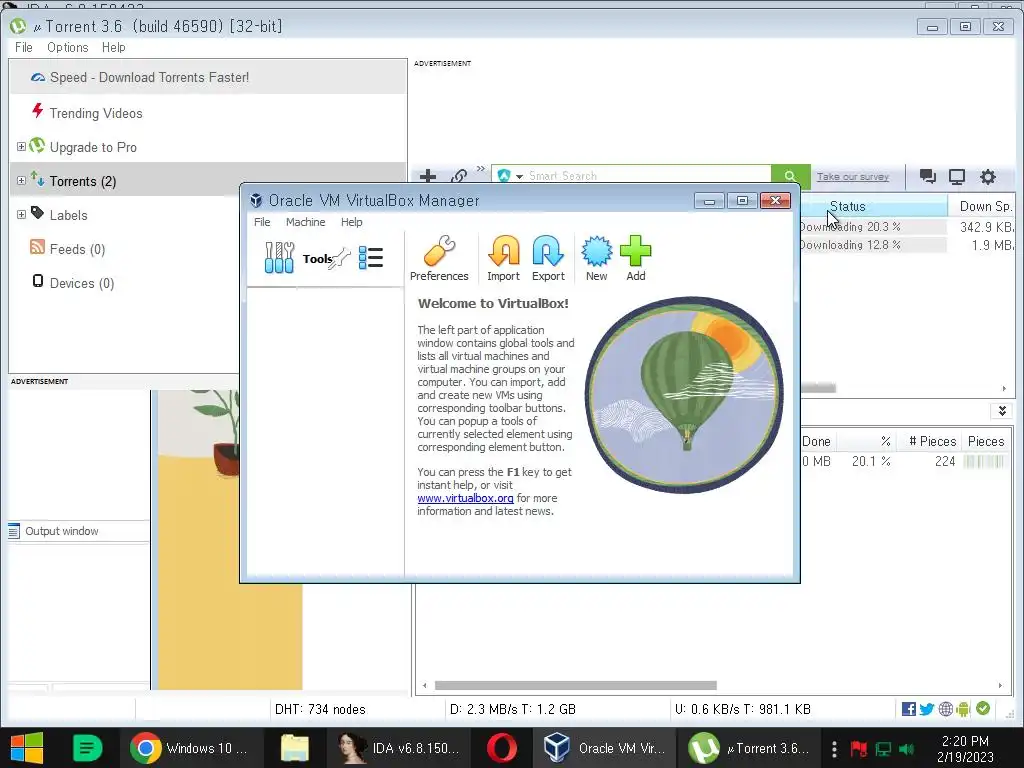Screen dimensions: 1024x768
Task: Click the 342.9 KB down speed cell
Action: [x=986, y=227]
